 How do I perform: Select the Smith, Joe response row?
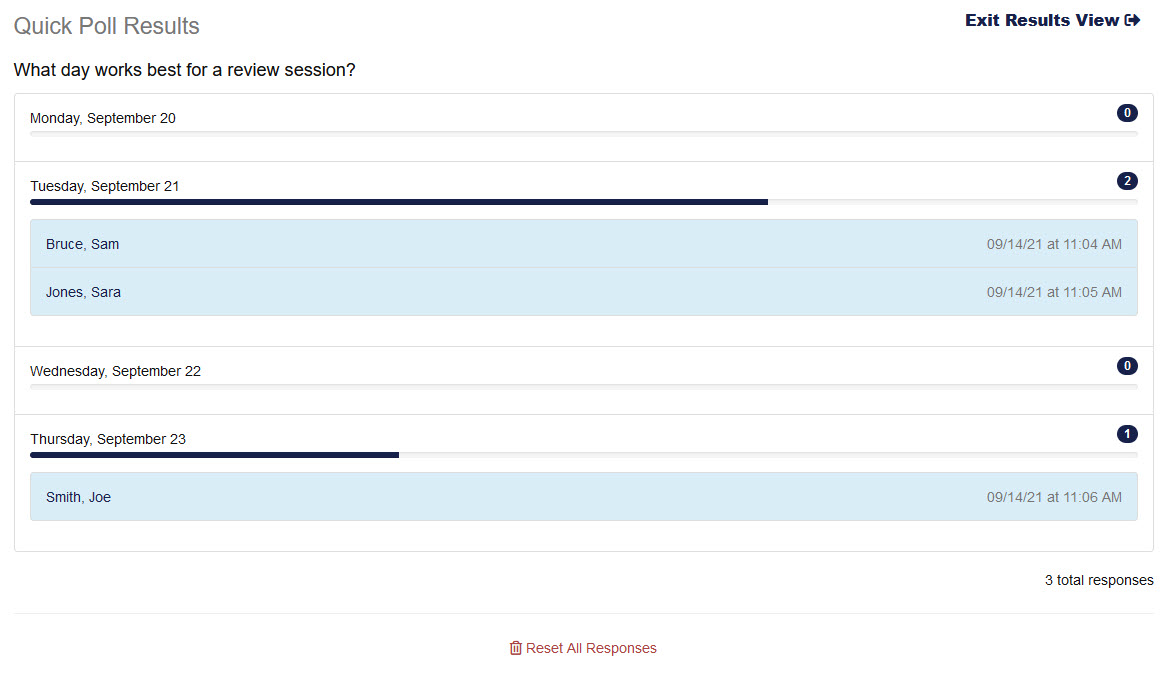tap(583, 497)
